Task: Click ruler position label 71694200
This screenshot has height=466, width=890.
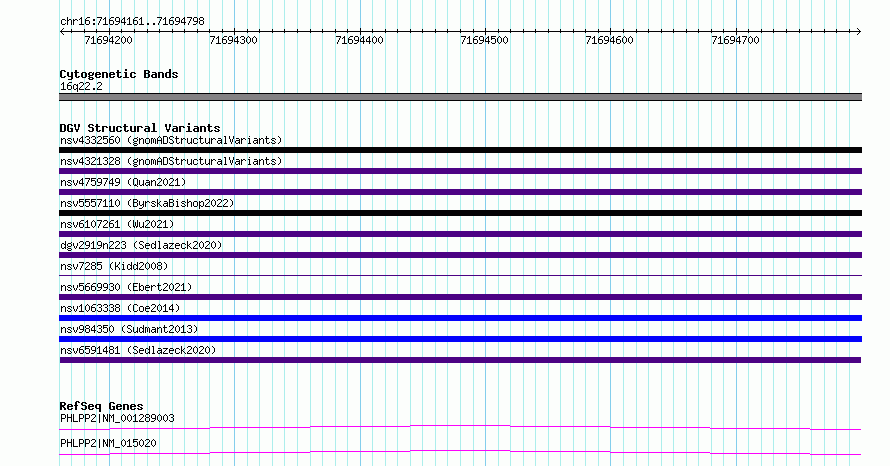Action: [108, 40]
